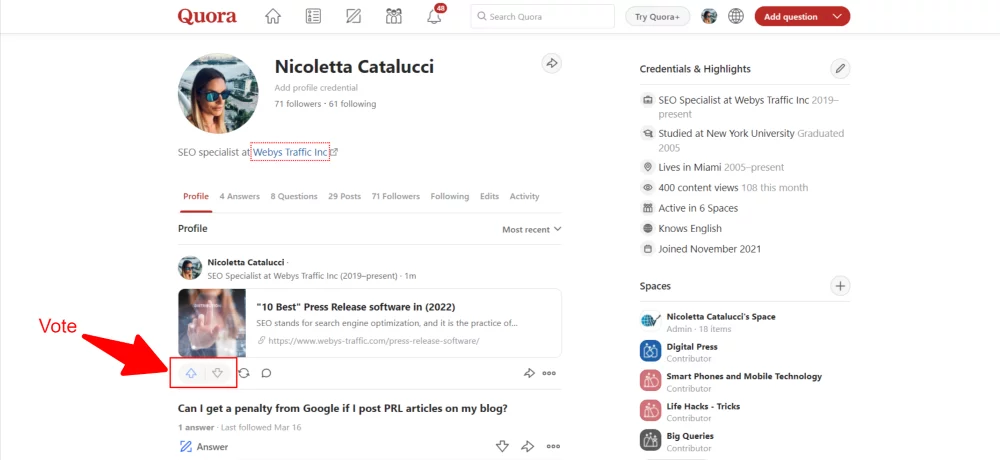This screenshot has width=1000, height=460.
Task: Share the Press Release post via arrow icon
Action: 529,373
